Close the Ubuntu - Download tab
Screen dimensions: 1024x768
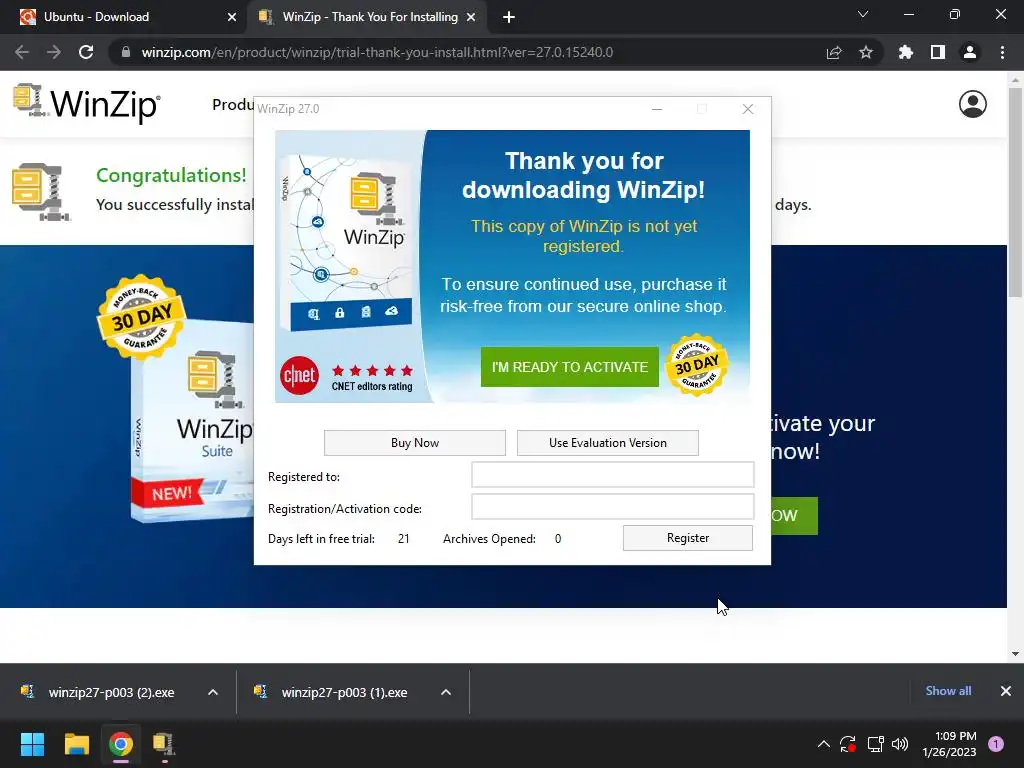tap(232, 18)
